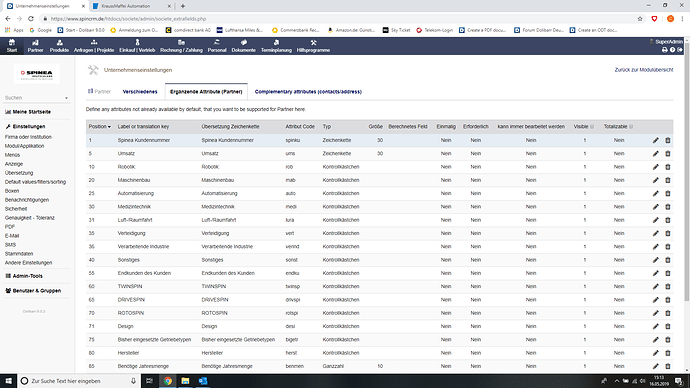
Task: Edit the Automatisierung attribute
Action: tap(656, 193)
